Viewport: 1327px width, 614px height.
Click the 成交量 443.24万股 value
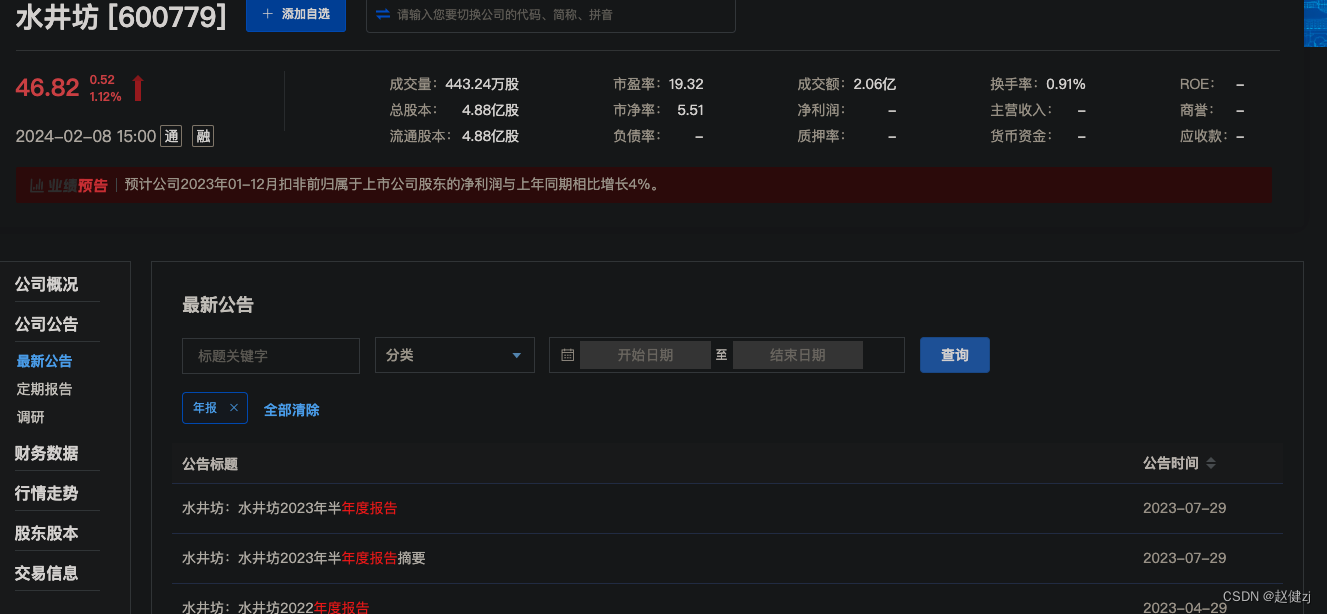pyautogui.click(x=482, y=84)
